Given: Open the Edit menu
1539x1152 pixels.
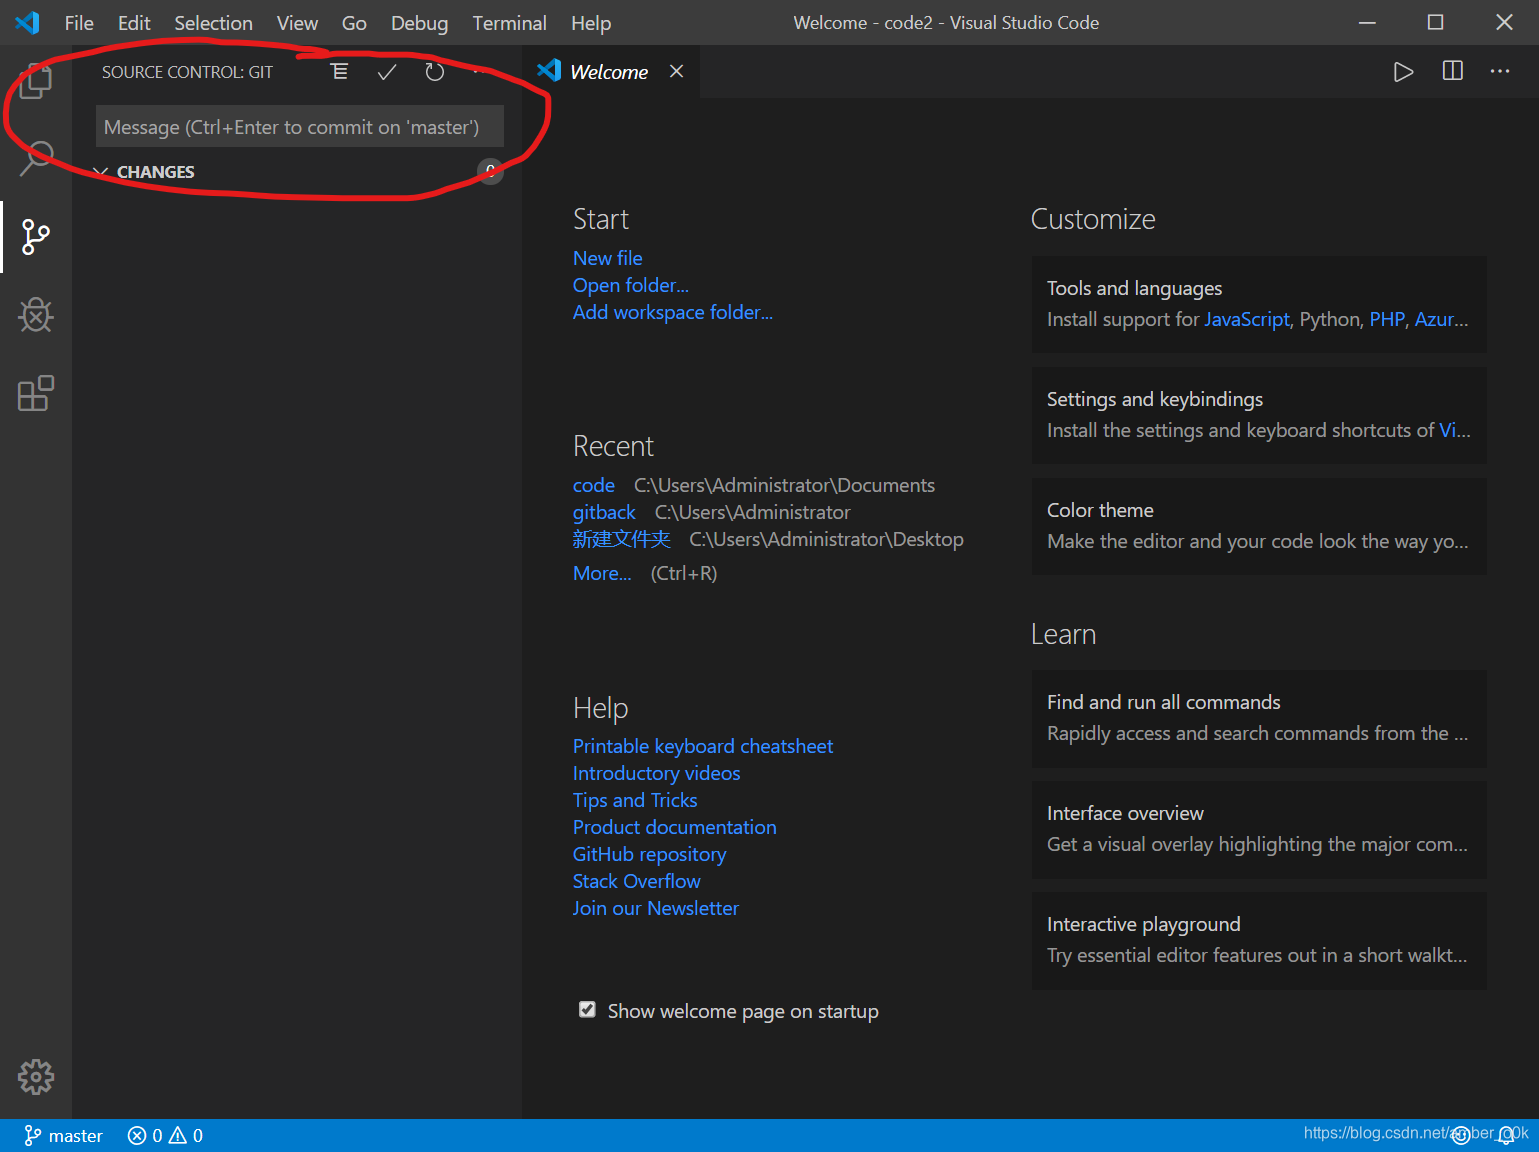Looking at the screenshot, I should pyautogui.click(x=134, y=23).
